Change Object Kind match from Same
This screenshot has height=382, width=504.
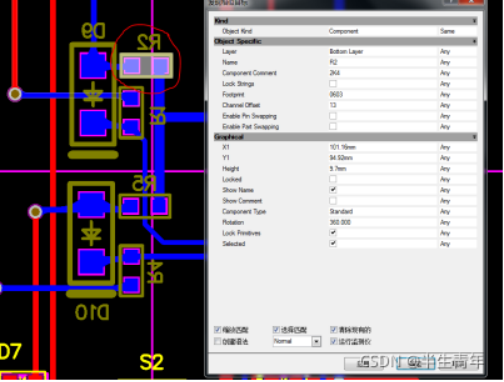457,31
